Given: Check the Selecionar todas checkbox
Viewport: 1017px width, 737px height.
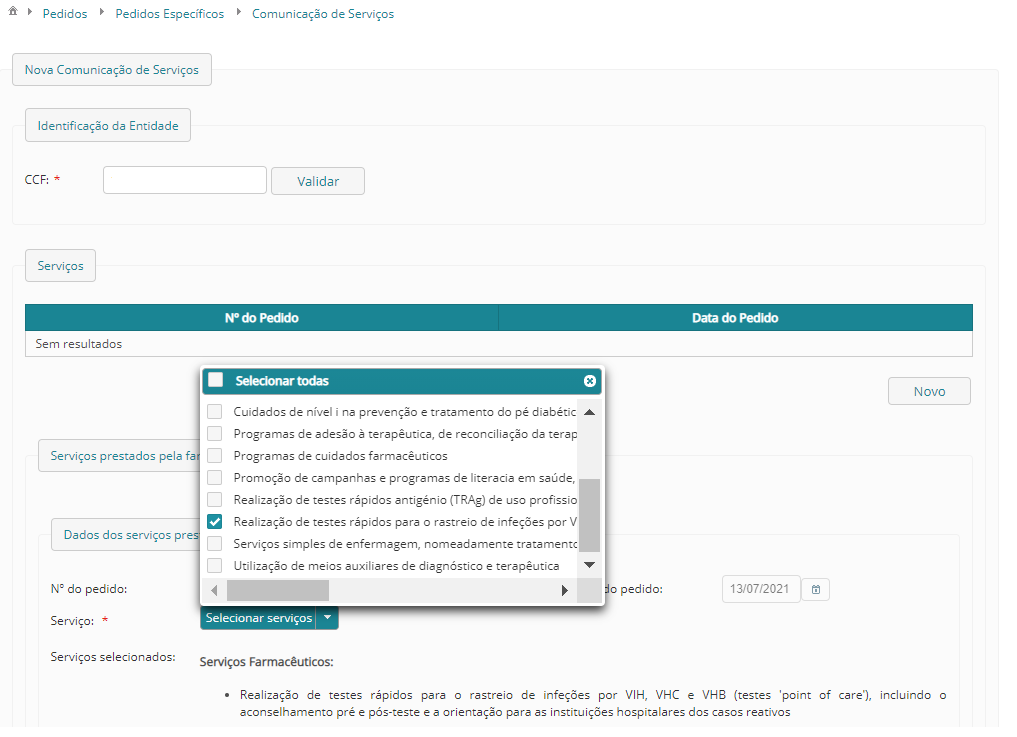Looking at the screenshot, I should (x=216, y=380).
